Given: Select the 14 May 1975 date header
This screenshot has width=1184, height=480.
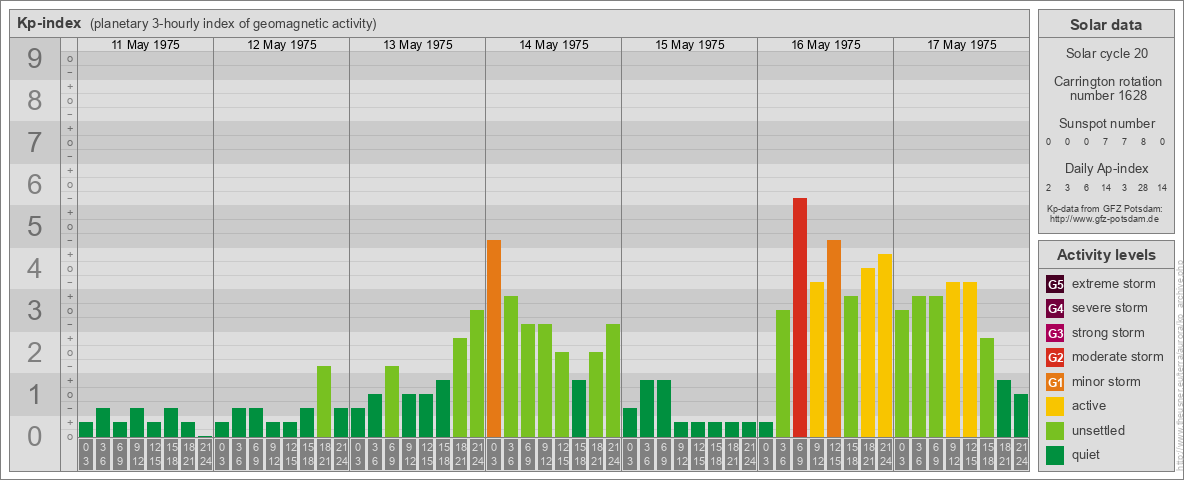Looking at the screenshot, I should tap(553, 45).
